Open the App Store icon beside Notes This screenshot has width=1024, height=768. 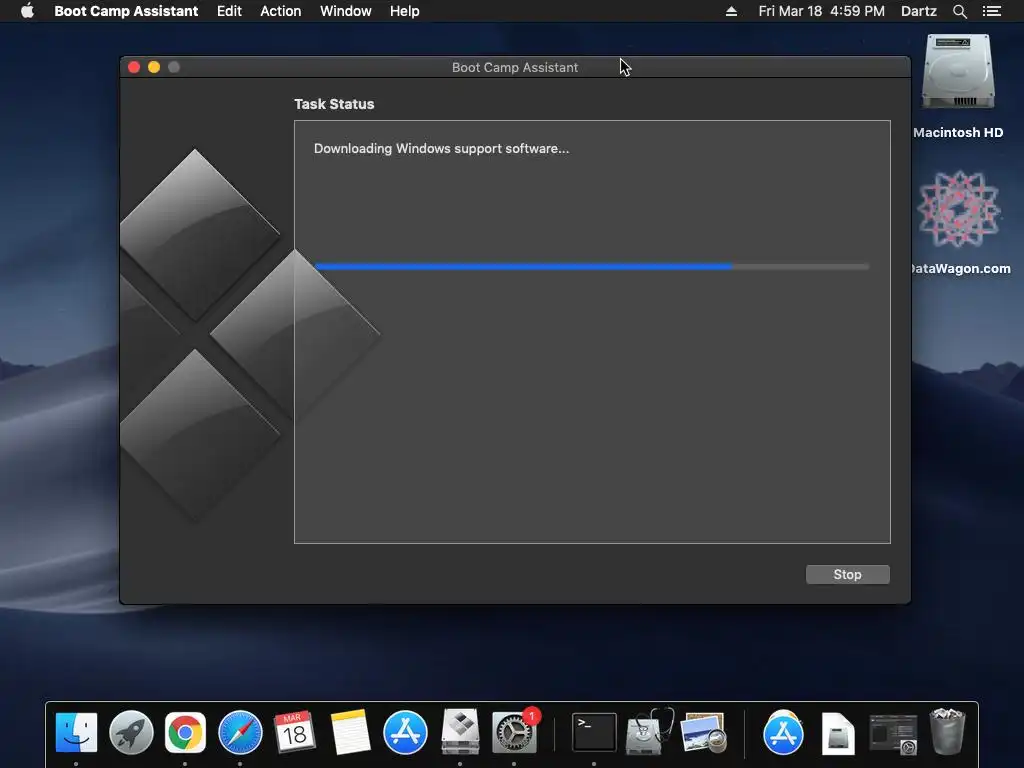tap(405, 732)
